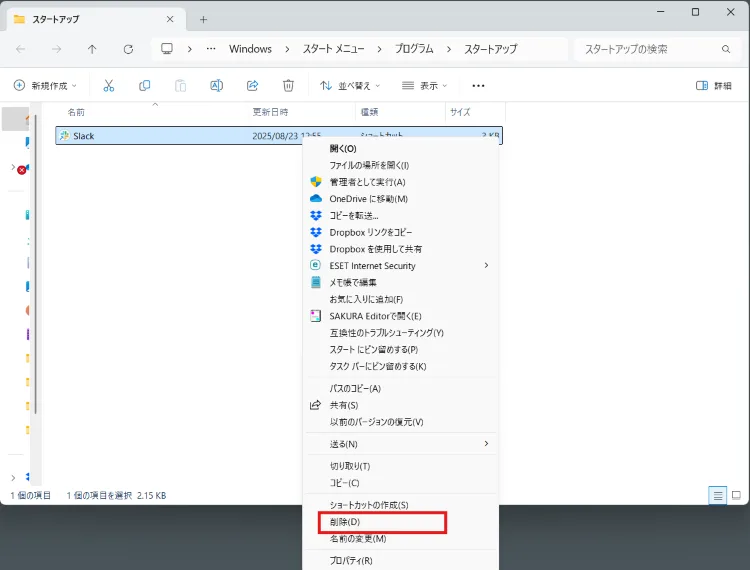This screenshot has width=750, height=570.
Task: Click the cut (scissors) toolbar icon
Action: (x=109, y=86)
